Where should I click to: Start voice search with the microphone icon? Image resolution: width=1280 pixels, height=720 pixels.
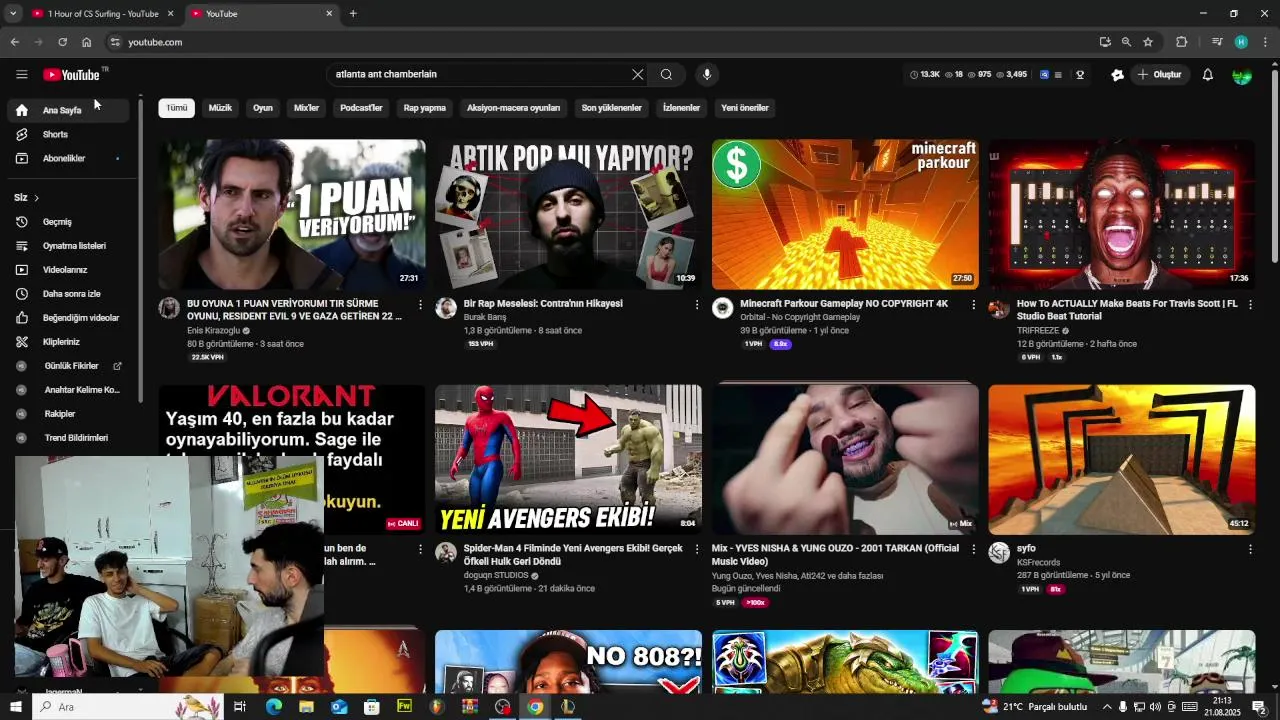(707, 74)
